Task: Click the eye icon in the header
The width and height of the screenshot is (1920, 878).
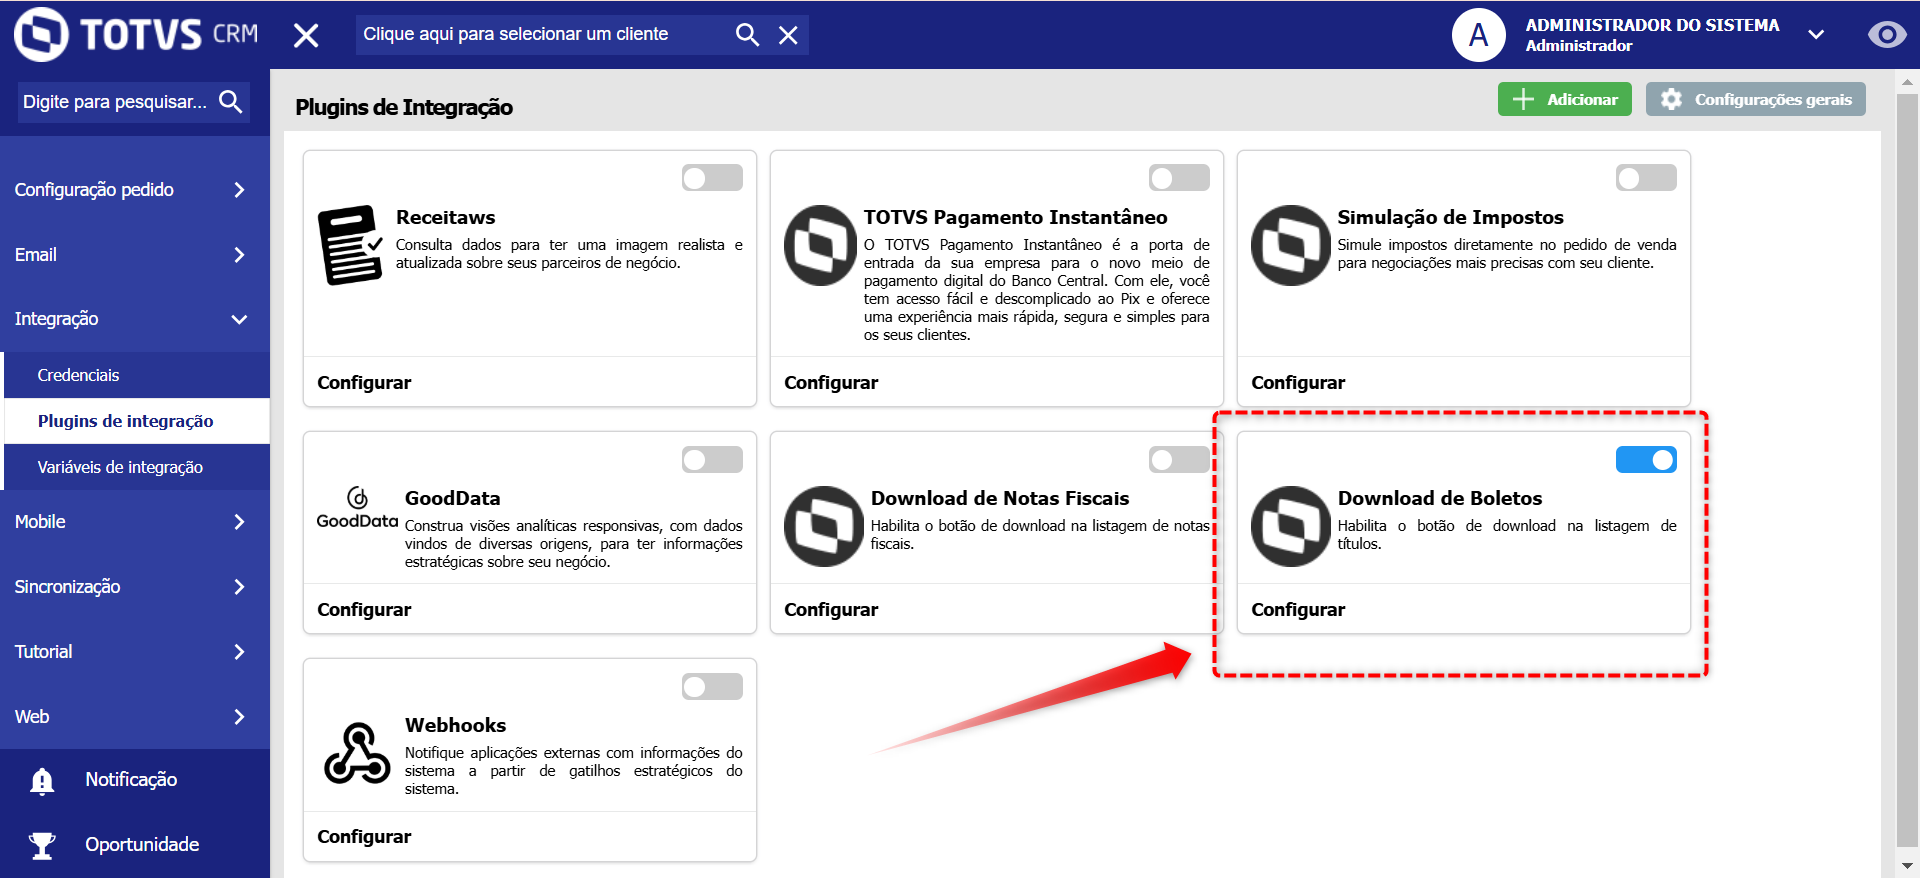Action: point(1887,35)
